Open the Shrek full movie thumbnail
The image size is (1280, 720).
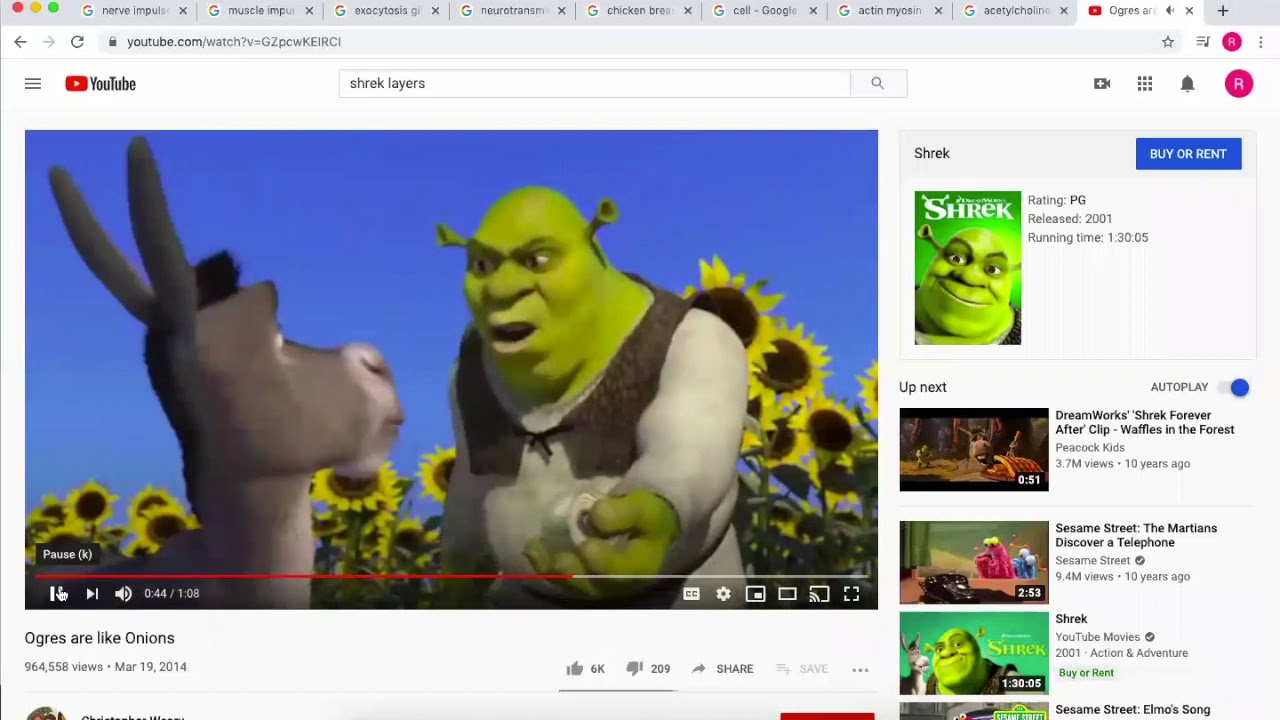974,653
